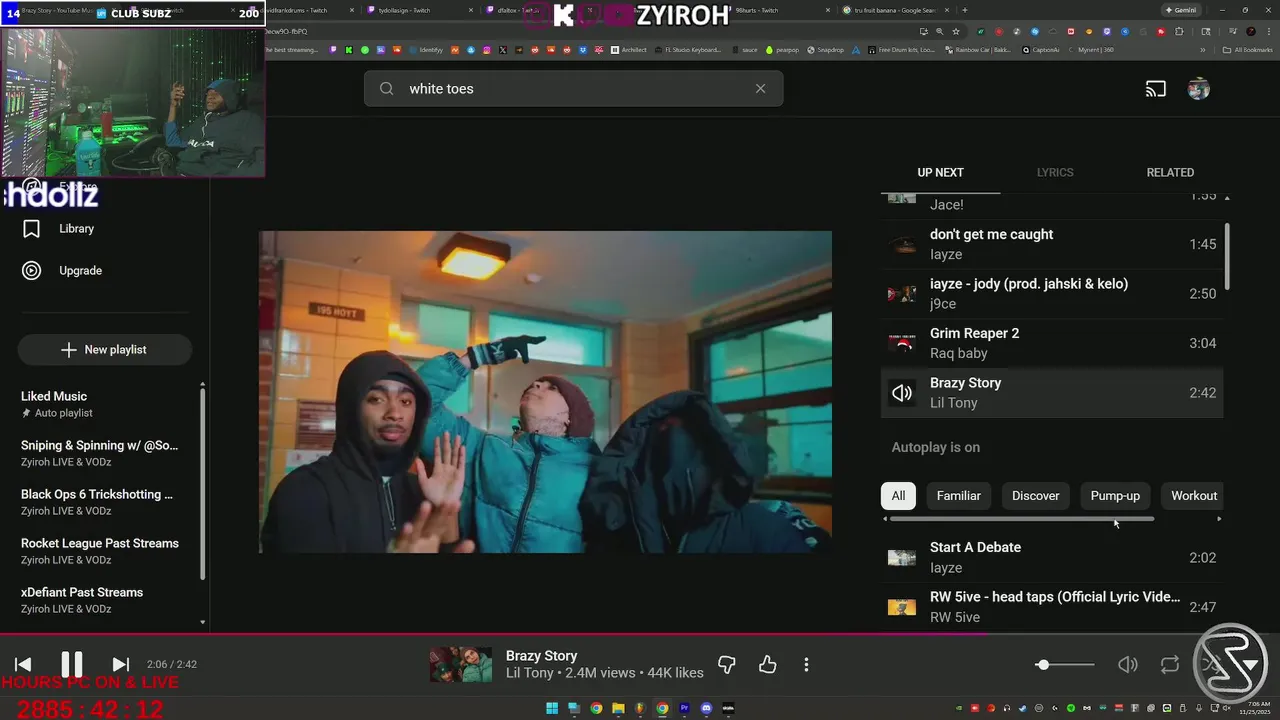Mute the player with the speaker icon

click(1128, 665)
